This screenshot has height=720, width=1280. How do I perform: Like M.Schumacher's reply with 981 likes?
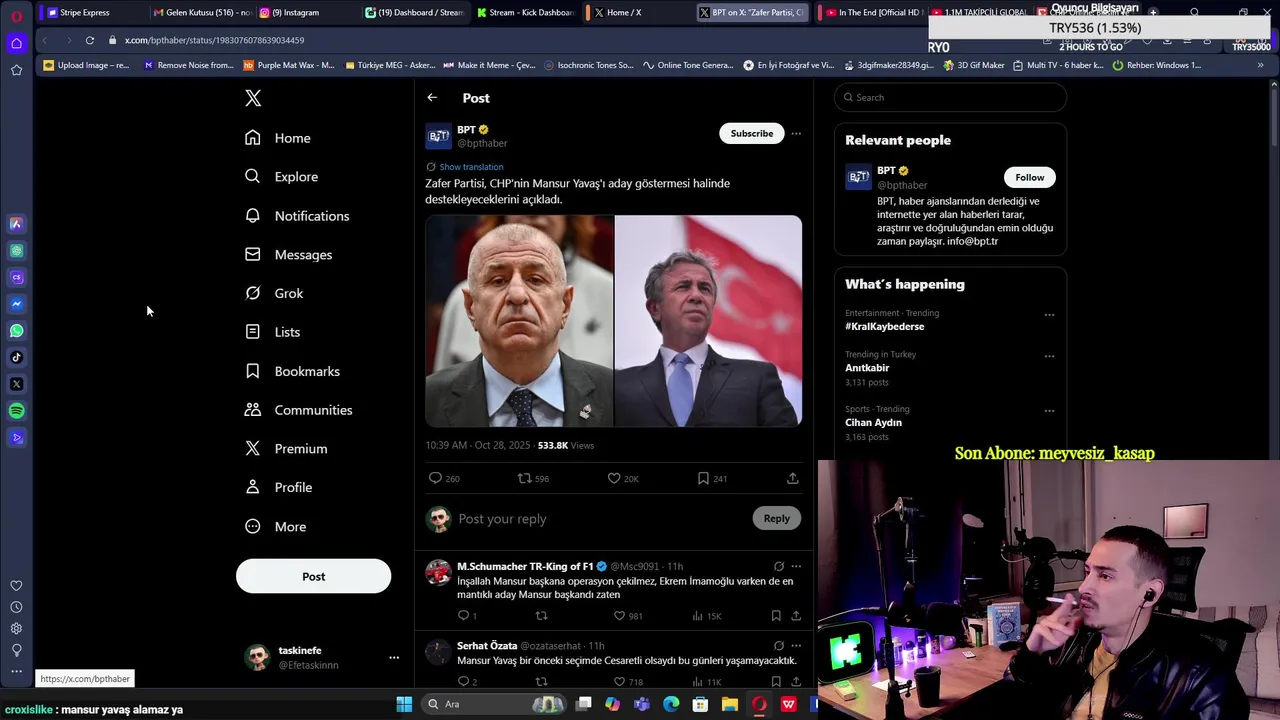(619, 615)
